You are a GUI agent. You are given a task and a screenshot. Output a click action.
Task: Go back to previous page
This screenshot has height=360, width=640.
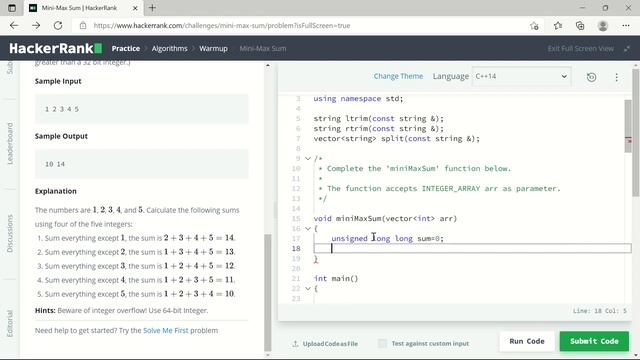point(14,25)
